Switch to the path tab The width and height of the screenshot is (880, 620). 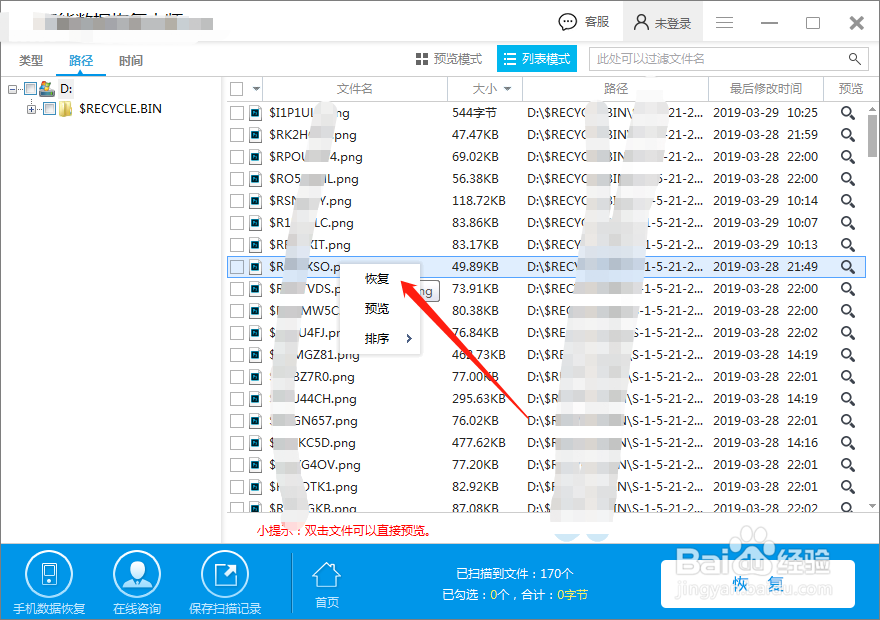click(x=81, y=60)
